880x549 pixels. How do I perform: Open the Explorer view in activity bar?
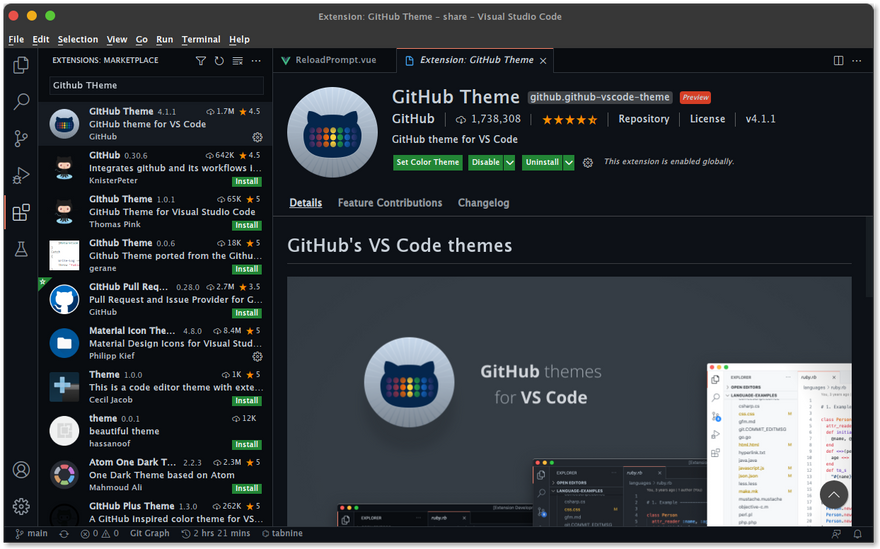pos(21,66)
